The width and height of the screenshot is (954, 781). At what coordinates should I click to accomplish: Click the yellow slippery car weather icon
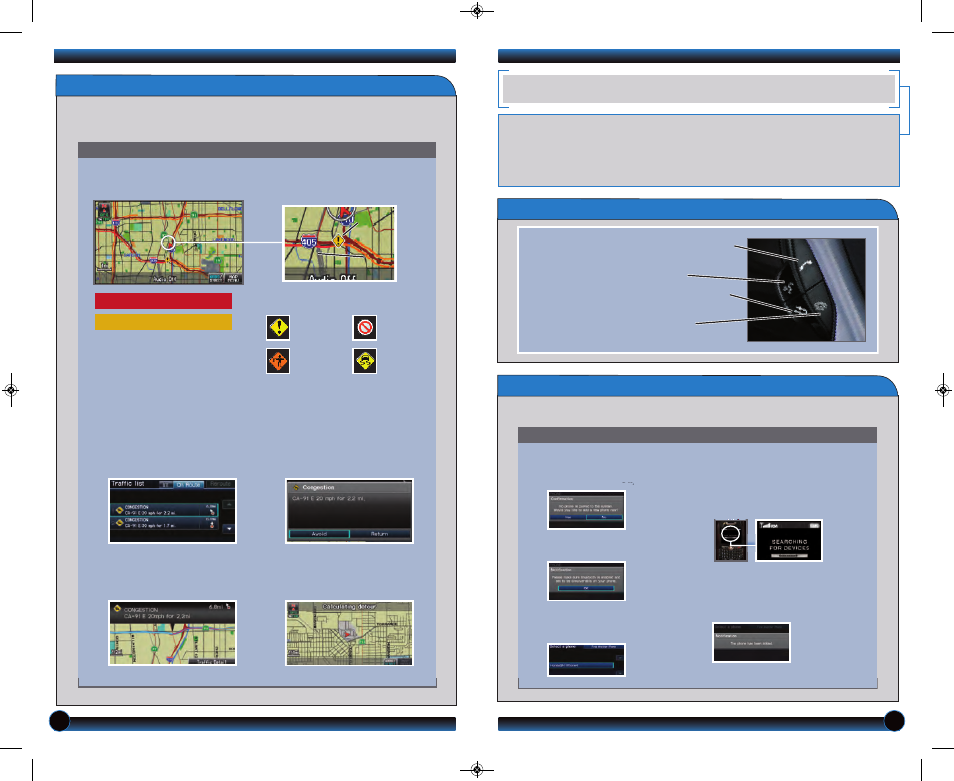(x=365, y=361)
